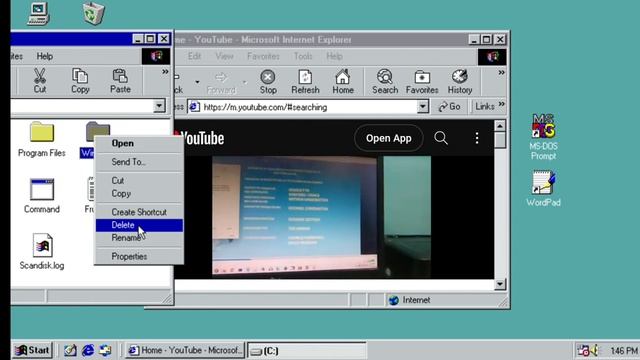The image size is (640, 360).
Task: Click the My Computer desktop icon
Action: pos(39,13)
